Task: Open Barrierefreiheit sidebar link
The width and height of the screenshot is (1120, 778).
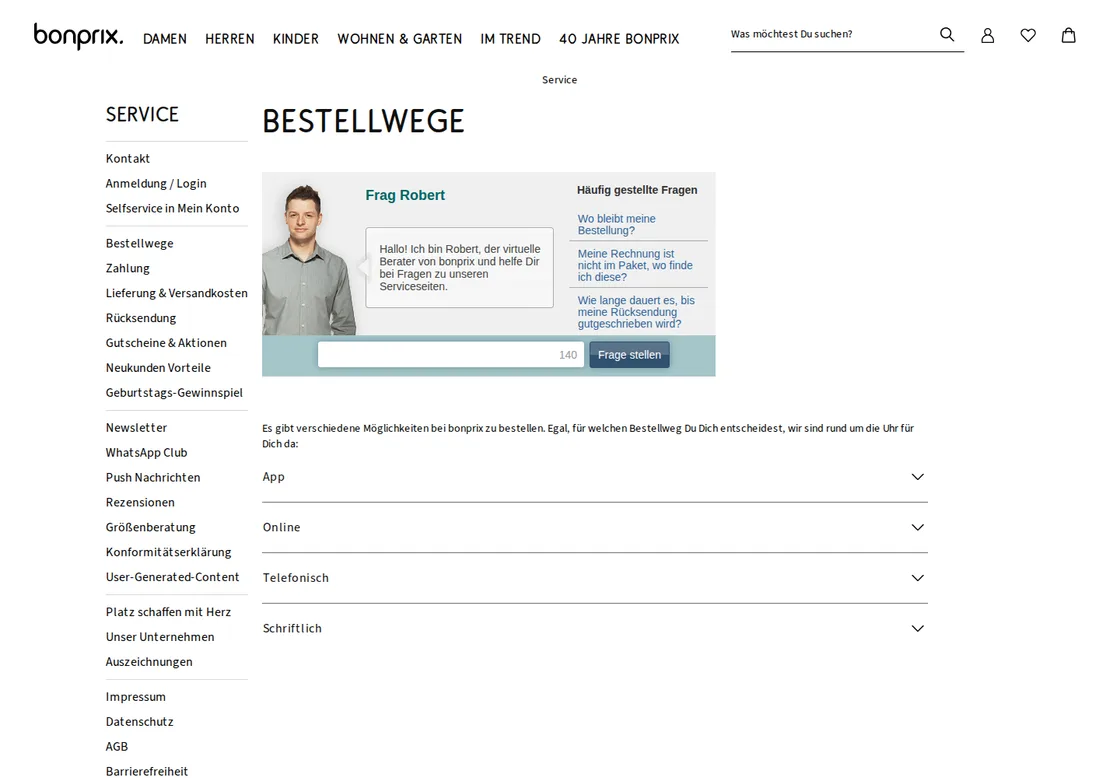Action: [x=146, y=771]
